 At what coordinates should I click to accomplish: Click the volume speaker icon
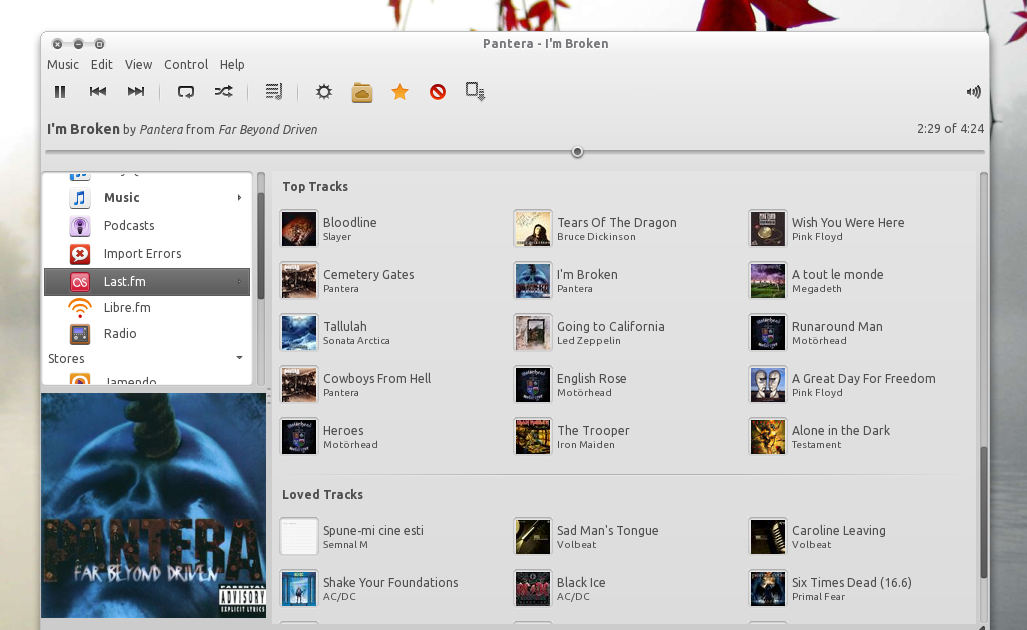973,91
